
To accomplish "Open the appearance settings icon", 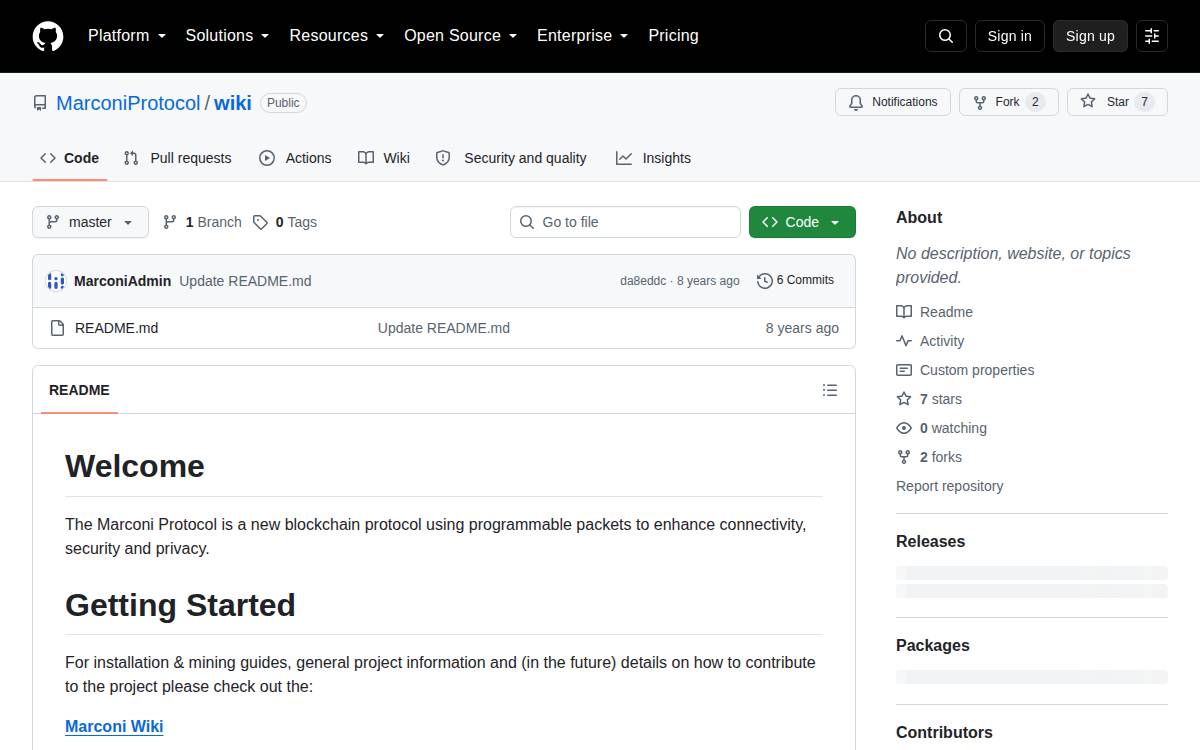I will [1152, 36].
